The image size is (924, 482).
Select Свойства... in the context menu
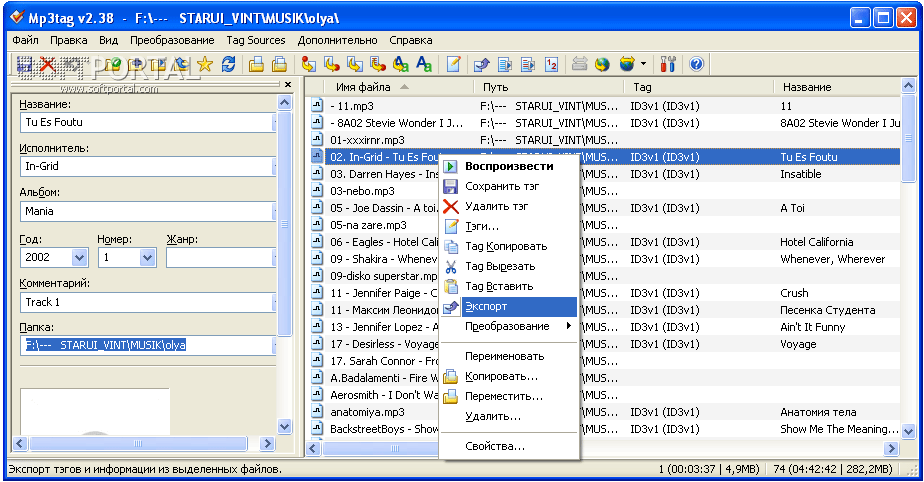point(495,446)
